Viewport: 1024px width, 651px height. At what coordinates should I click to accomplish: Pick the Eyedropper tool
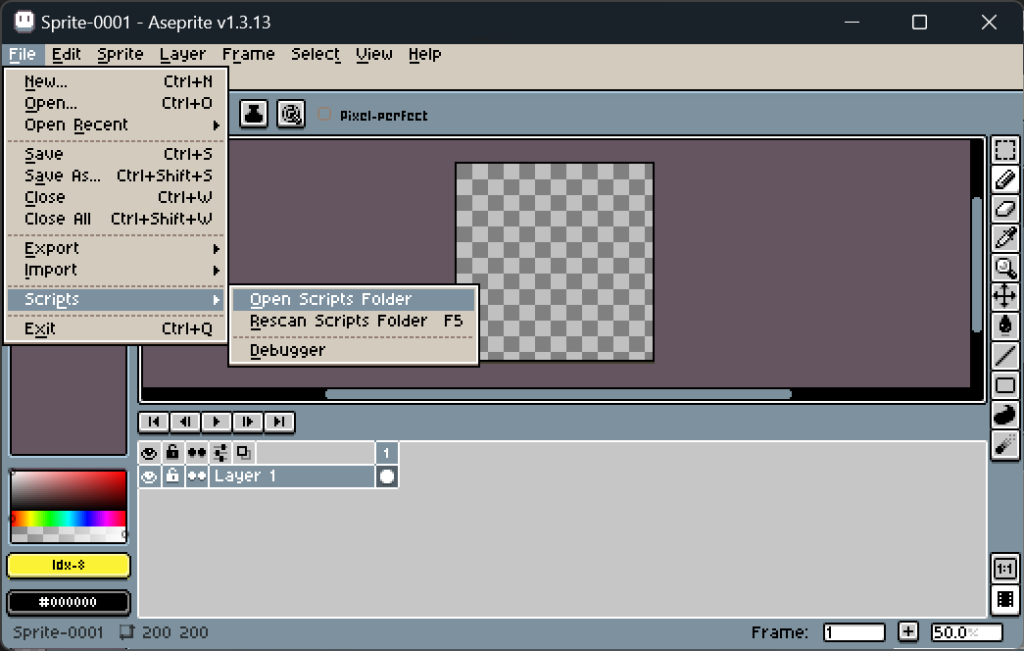[1005, 238]
